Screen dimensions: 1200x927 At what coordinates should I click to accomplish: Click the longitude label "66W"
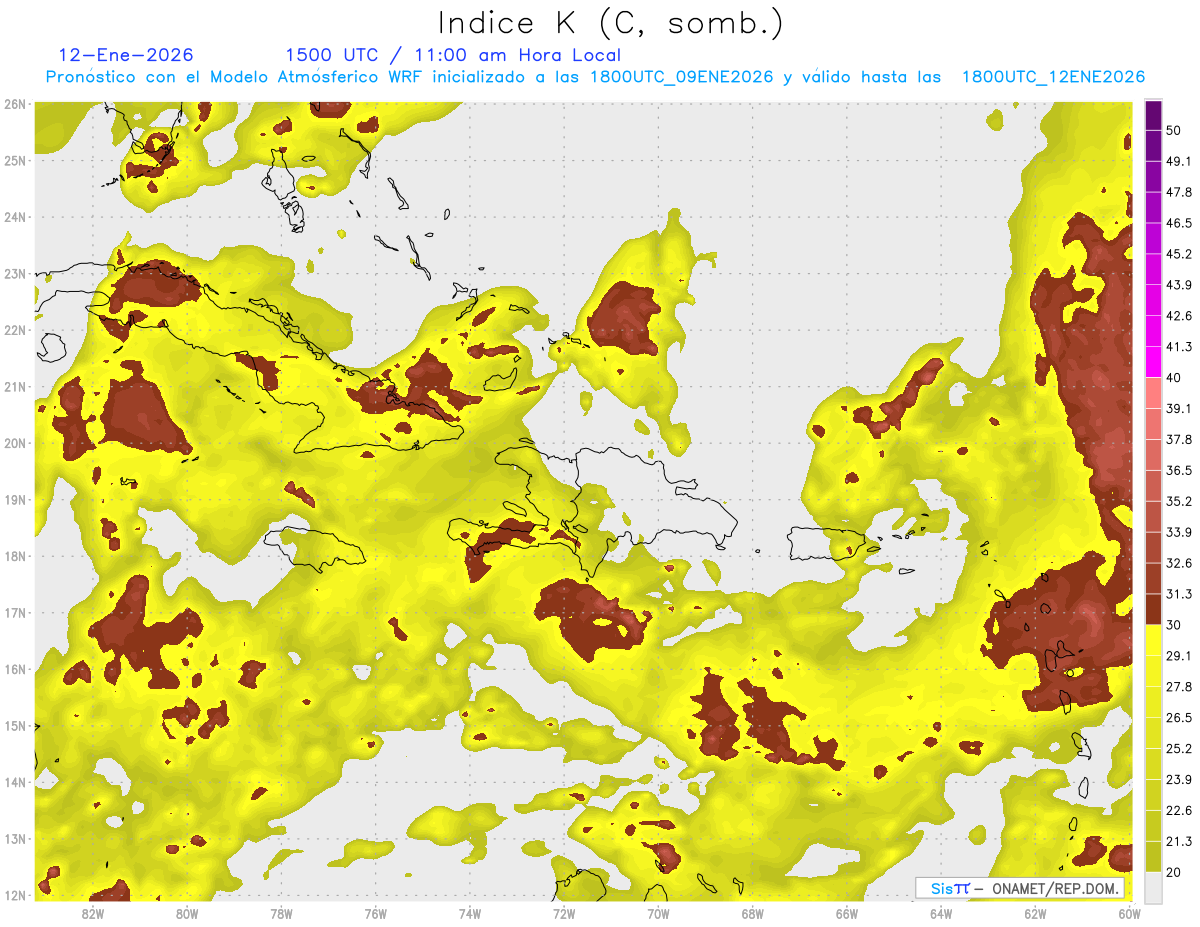tap(847, 913)
